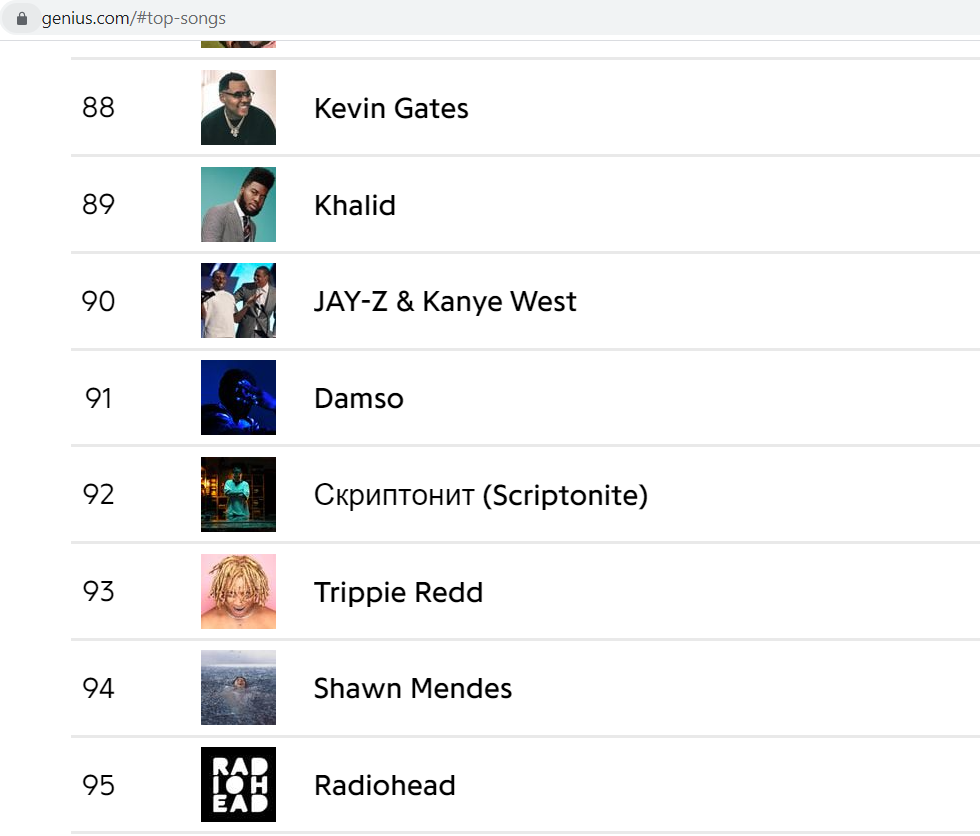The image size is (980, 836).
Task: Open the Kevin Gates artist link
Action: click(391, 108)
